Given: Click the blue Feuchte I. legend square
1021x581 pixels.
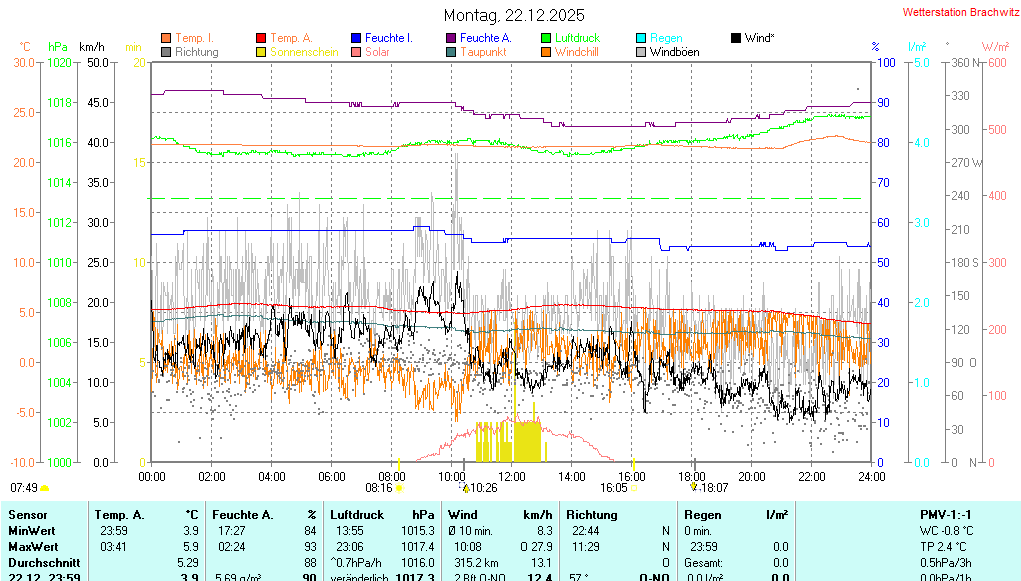Looking at the screenshot, I should point(356,38).
